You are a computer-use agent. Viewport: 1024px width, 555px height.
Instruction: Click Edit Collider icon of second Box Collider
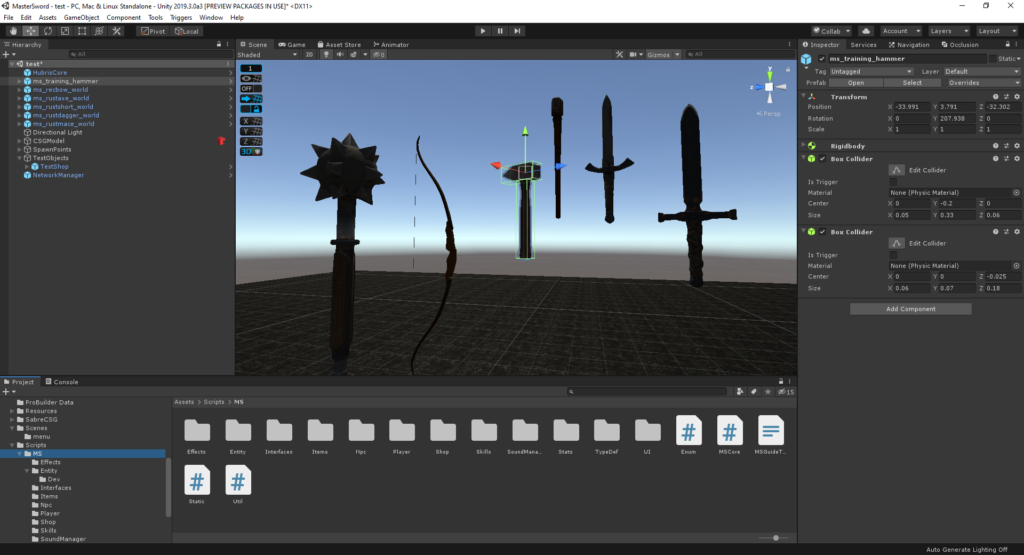pos(897,243)
